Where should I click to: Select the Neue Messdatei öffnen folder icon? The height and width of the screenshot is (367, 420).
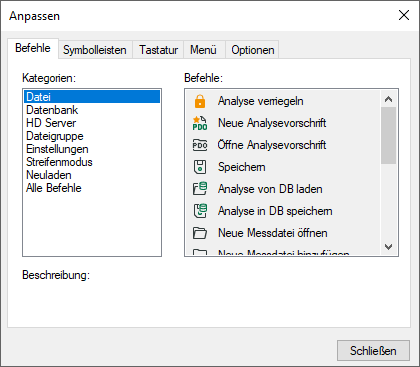pyautogui.click(x=200, y=233)
